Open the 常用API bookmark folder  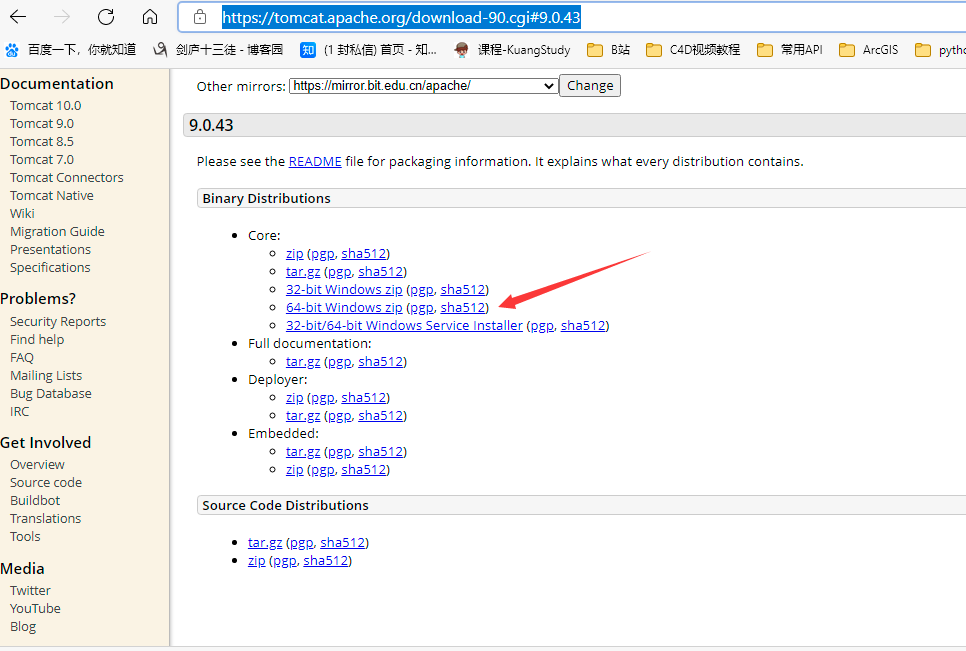tap(790, 50)
